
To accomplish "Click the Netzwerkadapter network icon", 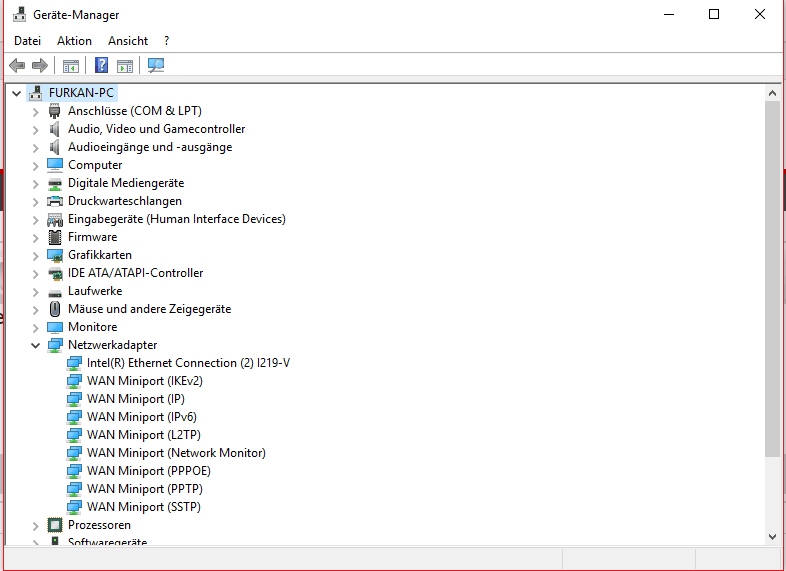I will pyautogui.click(x=55, y=345).
